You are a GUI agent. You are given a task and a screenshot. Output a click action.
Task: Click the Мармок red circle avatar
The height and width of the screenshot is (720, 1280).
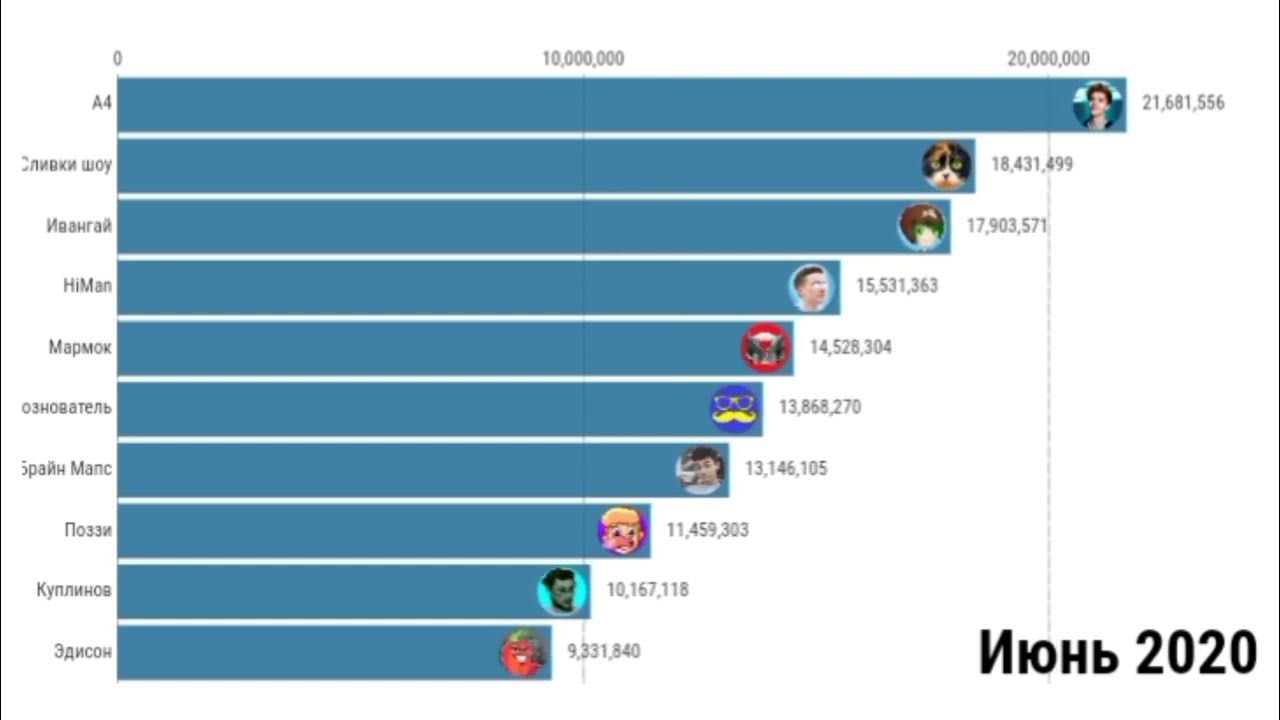coord(766,348)
